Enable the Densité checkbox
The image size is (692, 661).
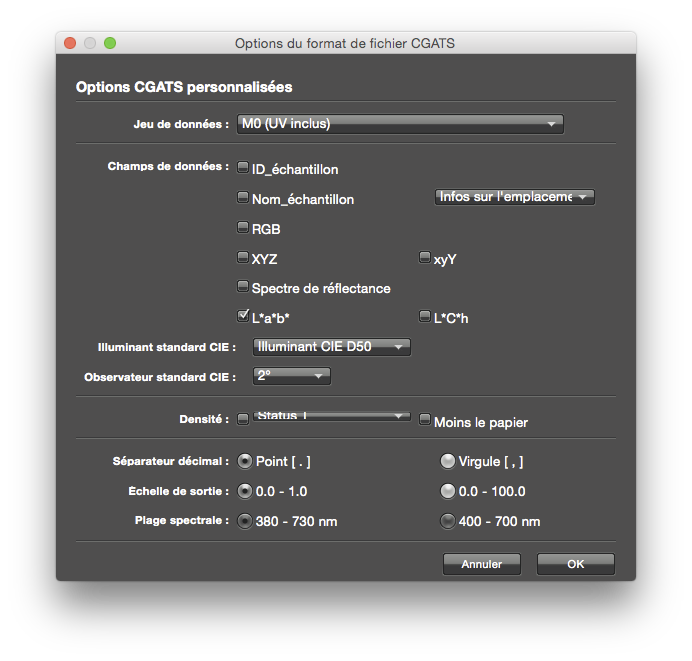242,420
